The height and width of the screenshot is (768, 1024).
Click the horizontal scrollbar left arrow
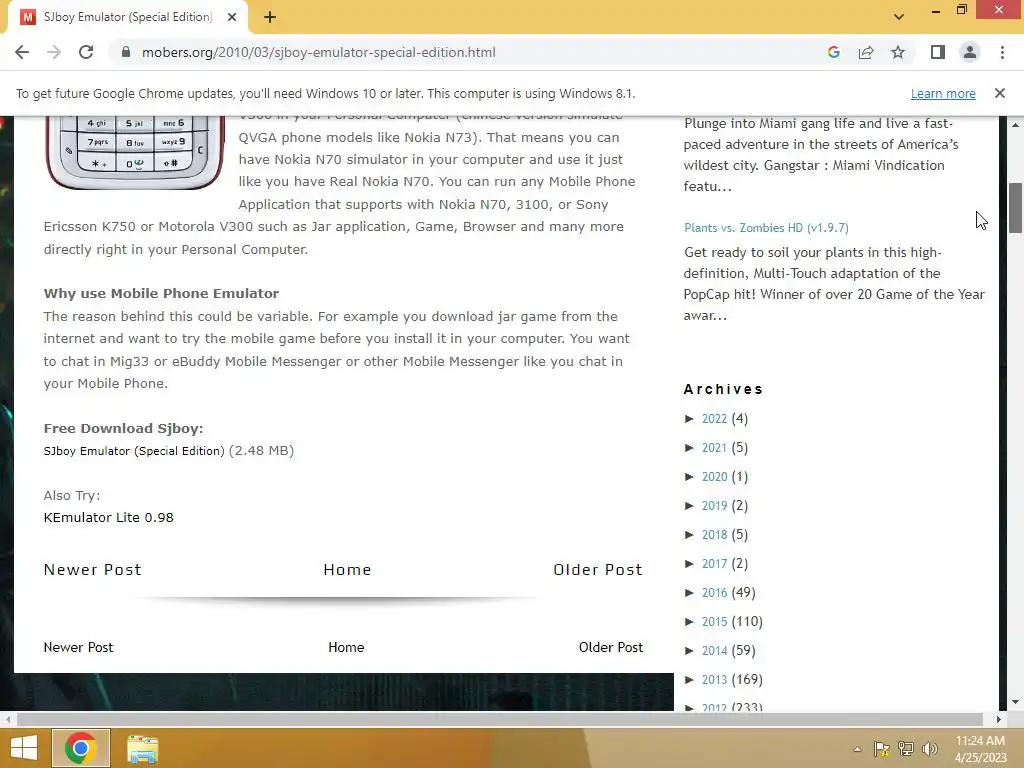(x=7, y=719)
